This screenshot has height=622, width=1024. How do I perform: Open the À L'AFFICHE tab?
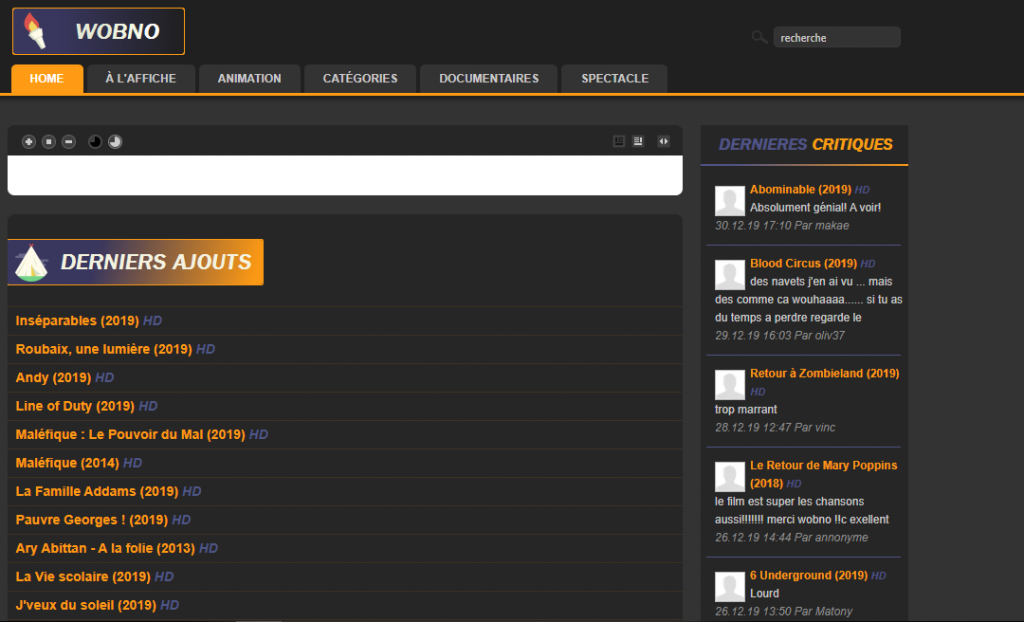coord(141,79)
